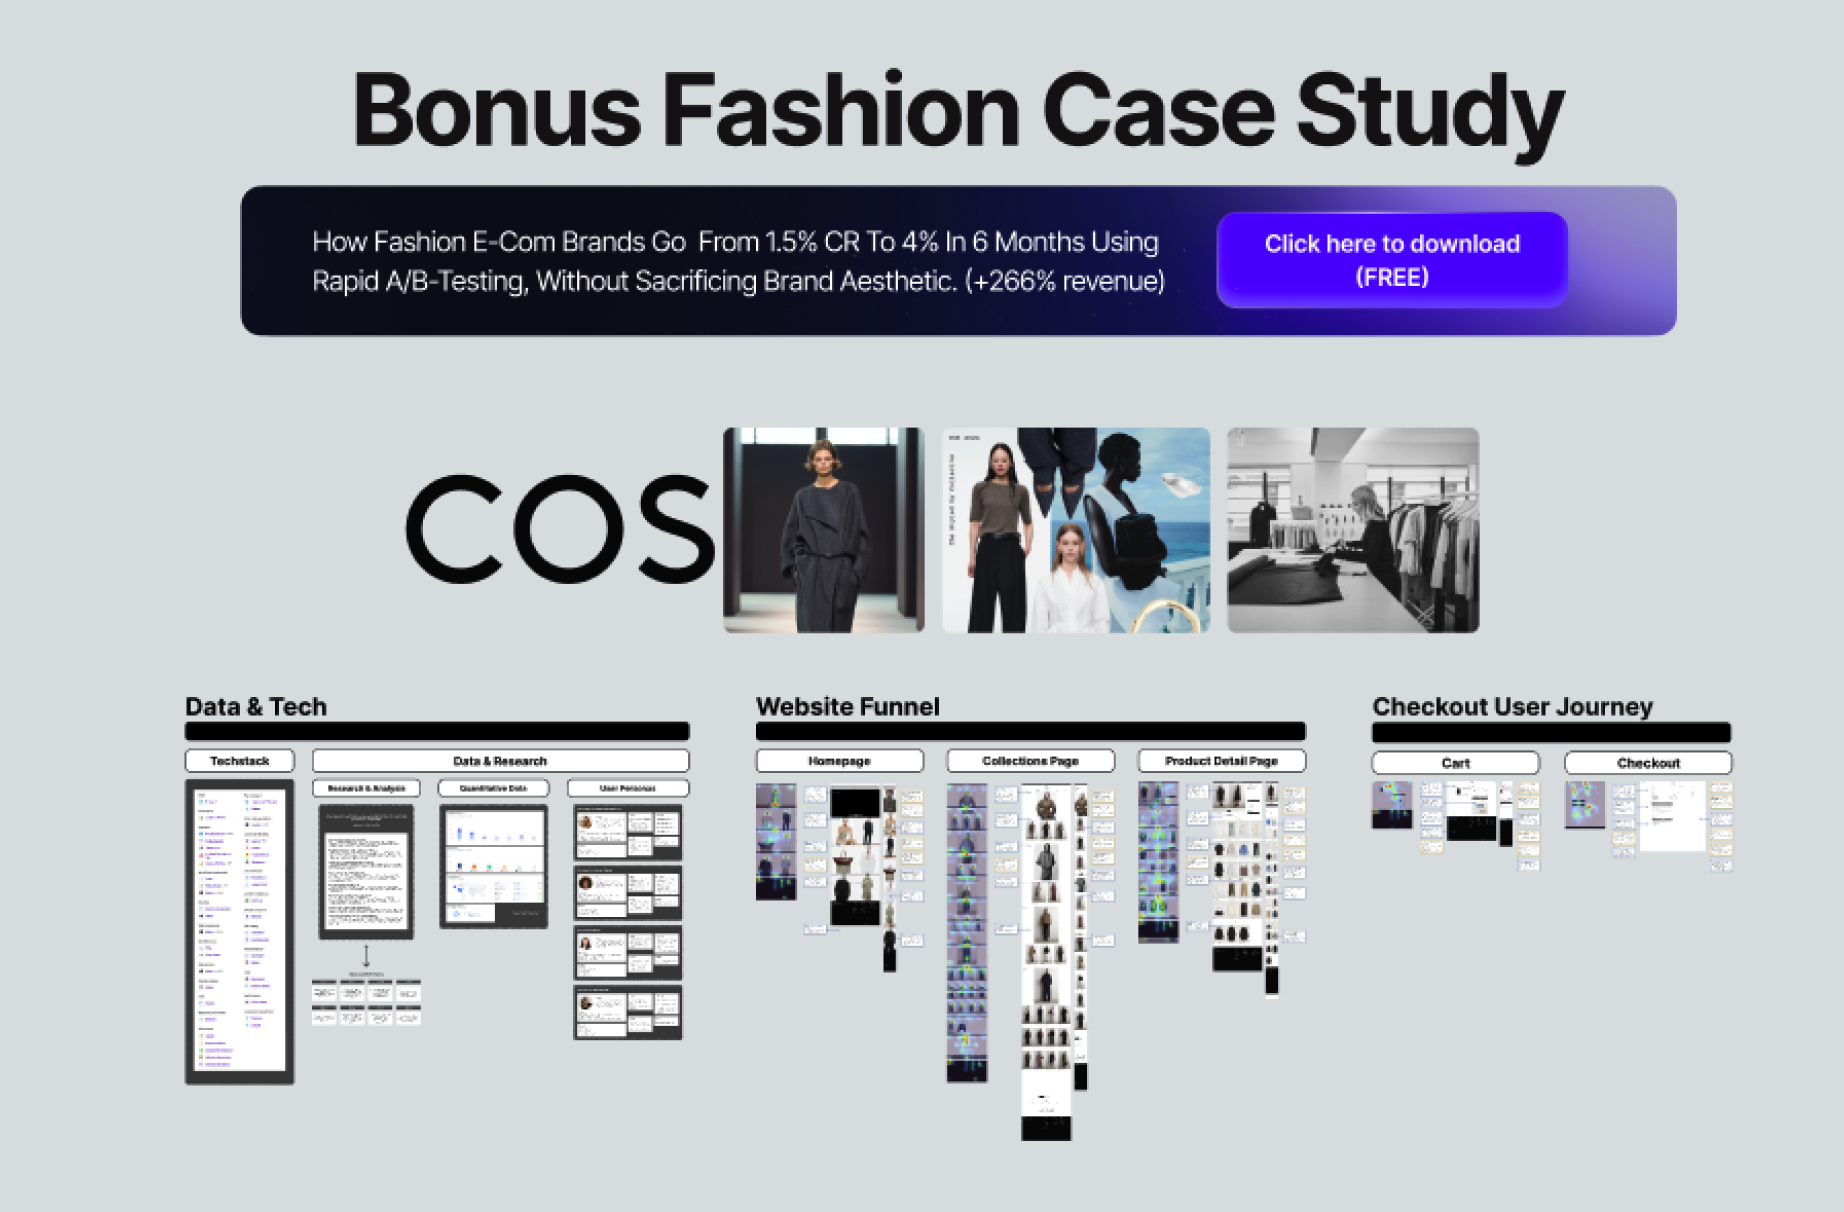This screenshot has width=1844, height=1212.
Task: Open the black-and-white clothing store photo
Action: click(1352, 530)
